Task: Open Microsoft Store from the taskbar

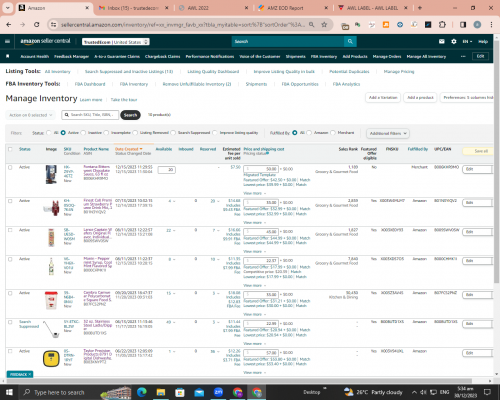Action: pos(180,392)
